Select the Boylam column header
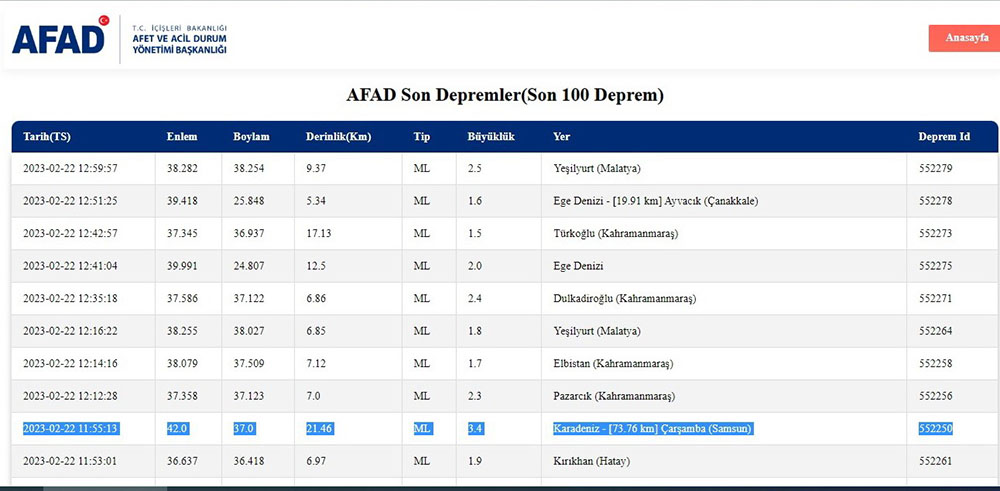Image resolution: width=1000 pixels, height=491 pixels. pos(251,136)
